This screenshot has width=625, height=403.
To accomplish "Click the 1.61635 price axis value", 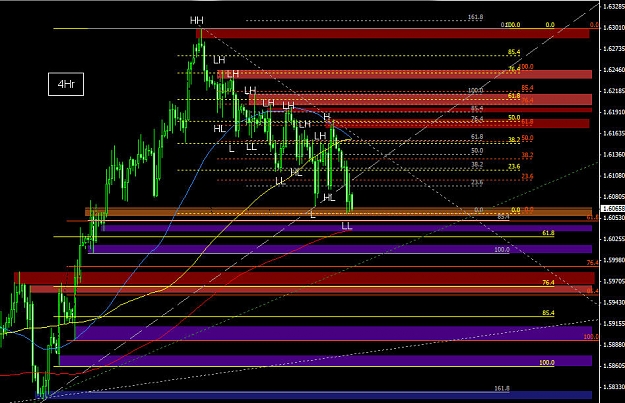I will 613,133.
